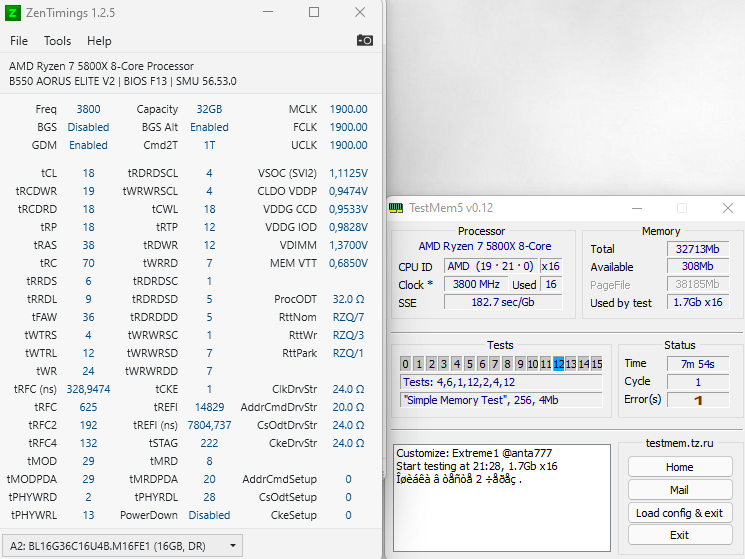This screenshot has height=559, width=745.
Task: Click the Freq value 3800
Action: (88, 109)
